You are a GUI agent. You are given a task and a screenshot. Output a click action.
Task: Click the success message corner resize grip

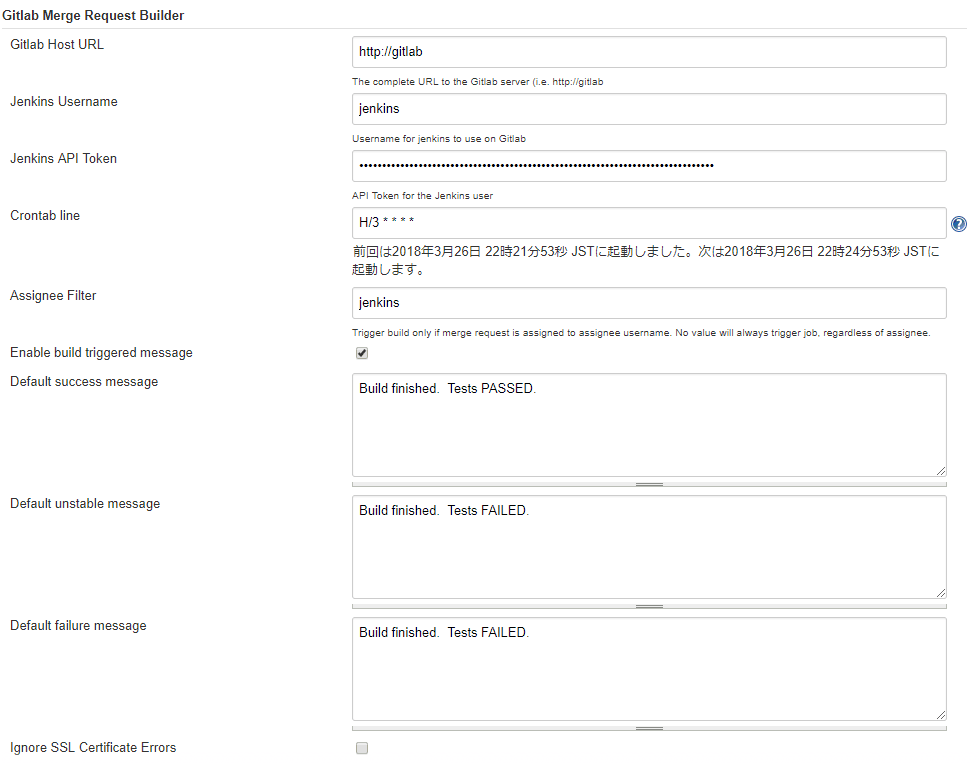pos(940,471)
